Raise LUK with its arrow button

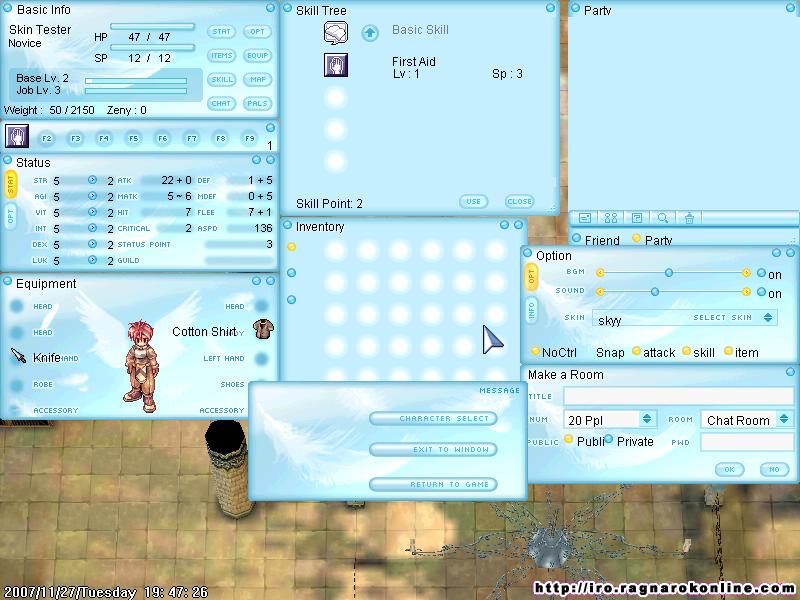click(92, 260)
